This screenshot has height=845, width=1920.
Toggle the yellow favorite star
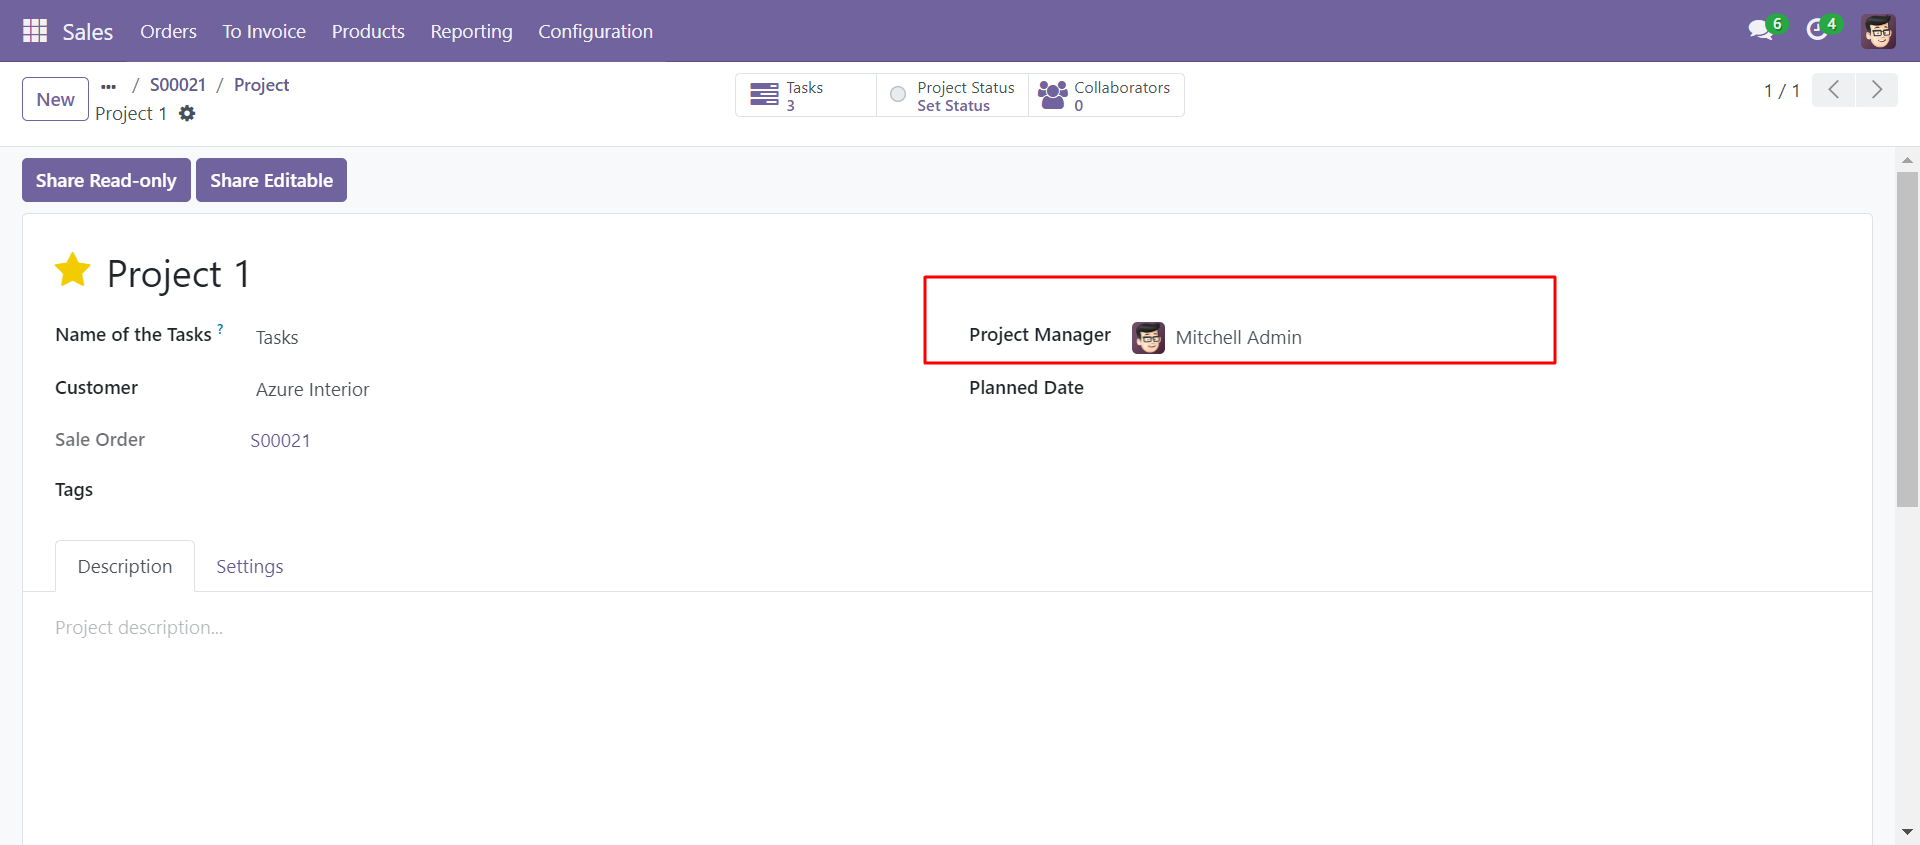point(73,270)
